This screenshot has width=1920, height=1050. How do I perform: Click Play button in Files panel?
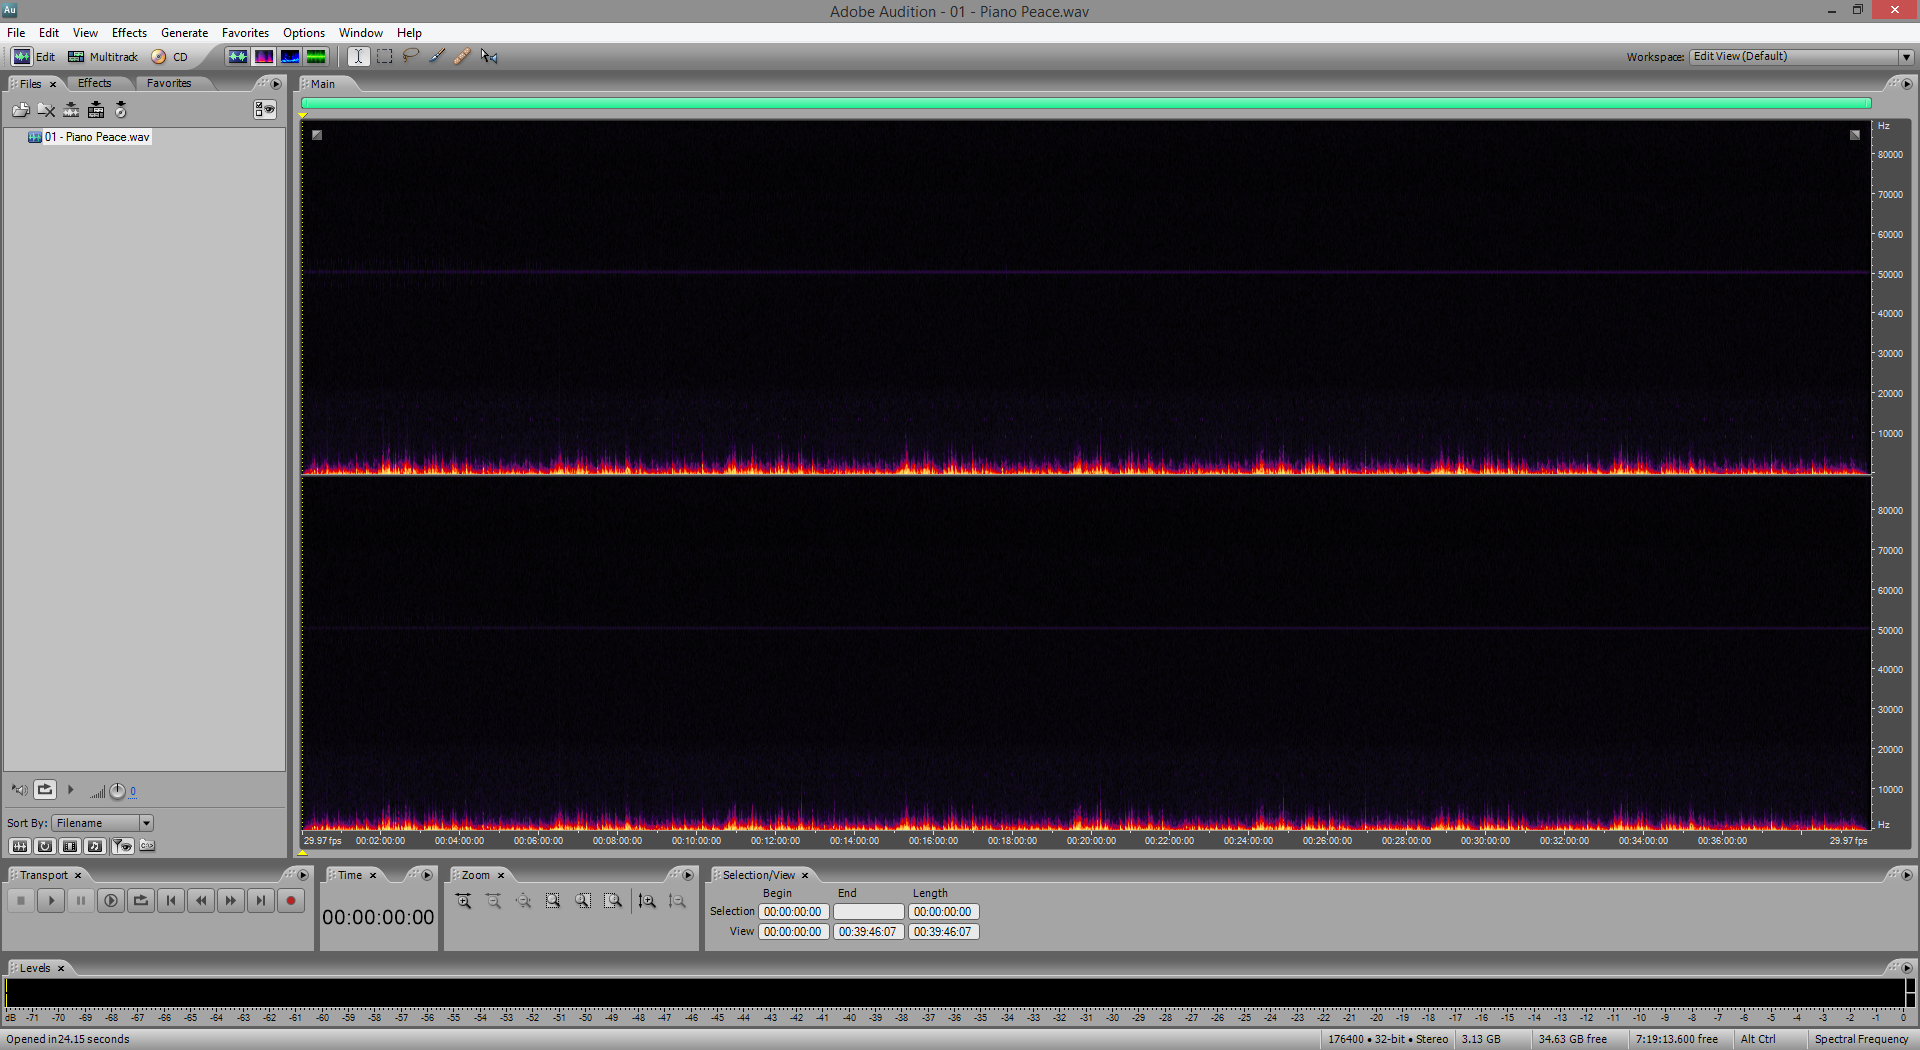click(x=71, y=790)
